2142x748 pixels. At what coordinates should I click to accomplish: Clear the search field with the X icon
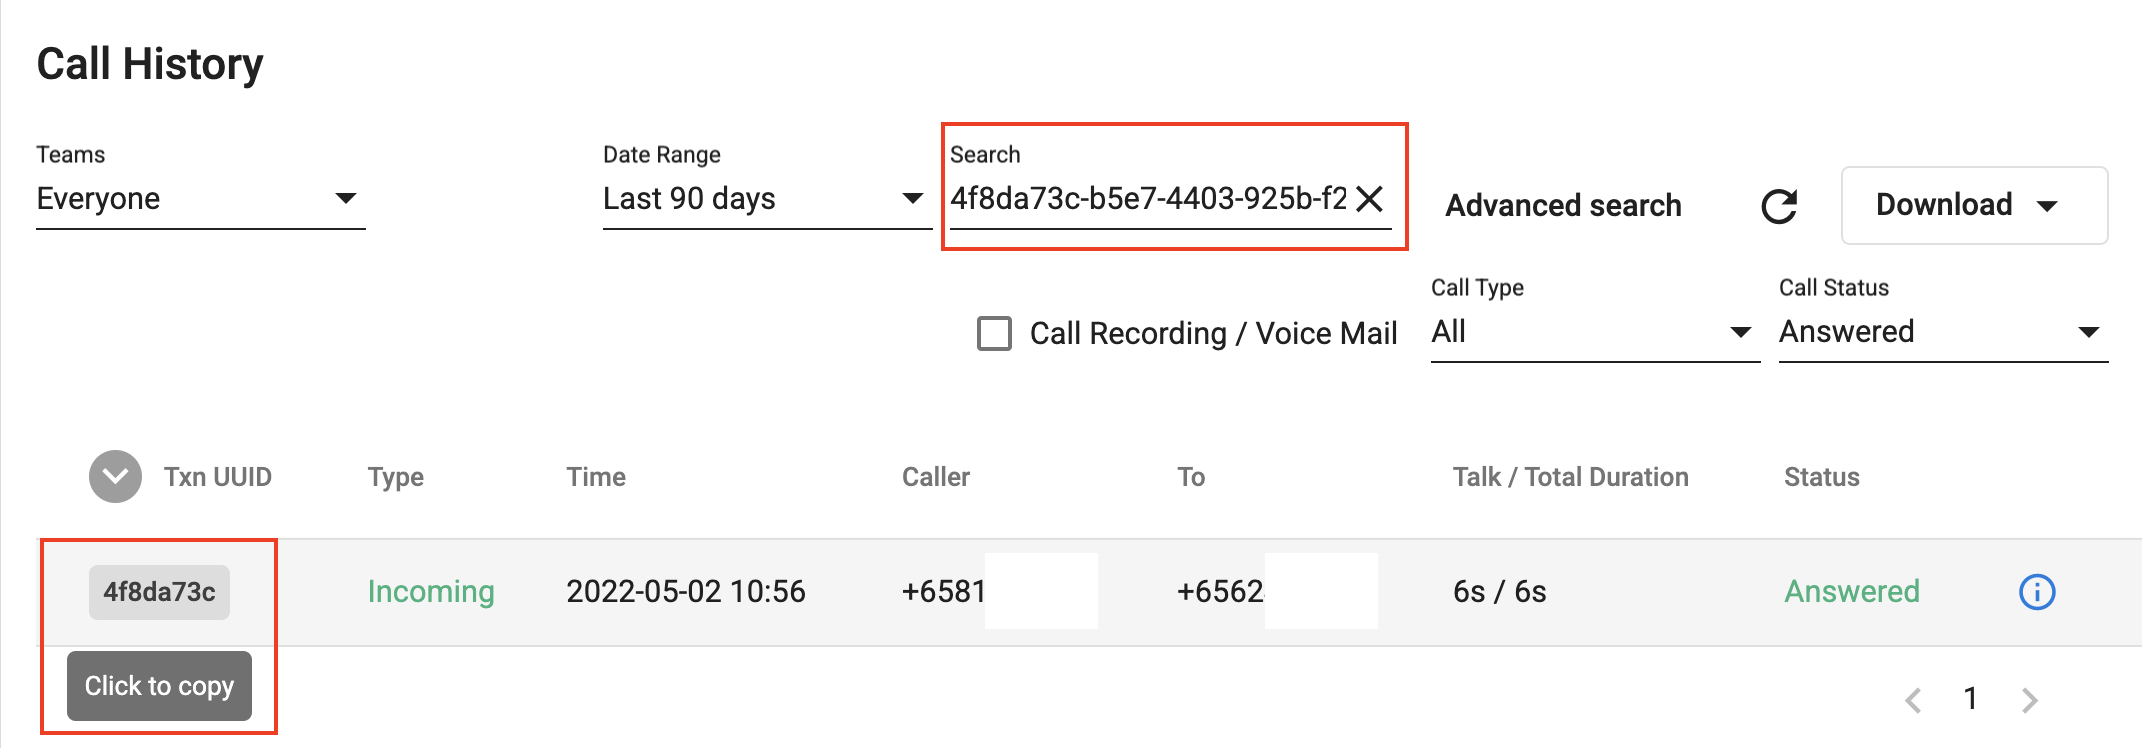point(1370,199)
